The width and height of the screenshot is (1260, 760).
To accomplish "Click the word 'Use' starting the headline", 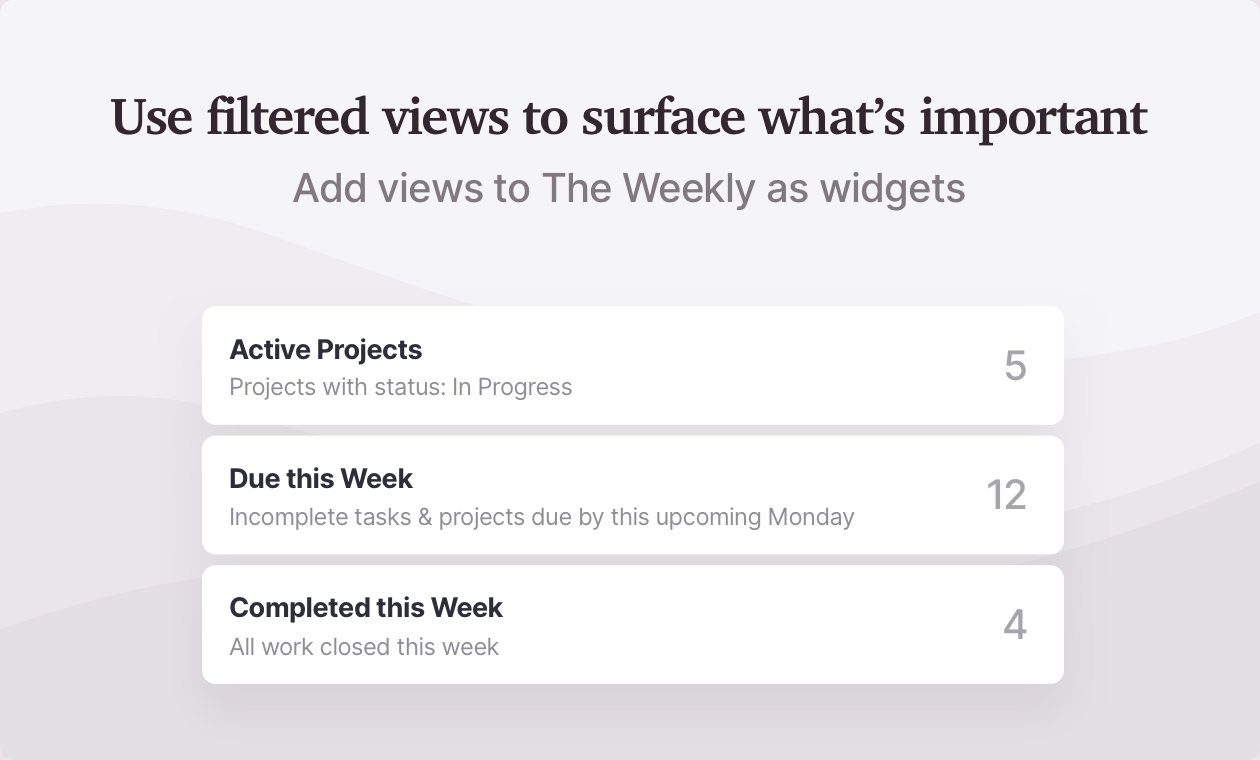I will click(x=152, y=117).
